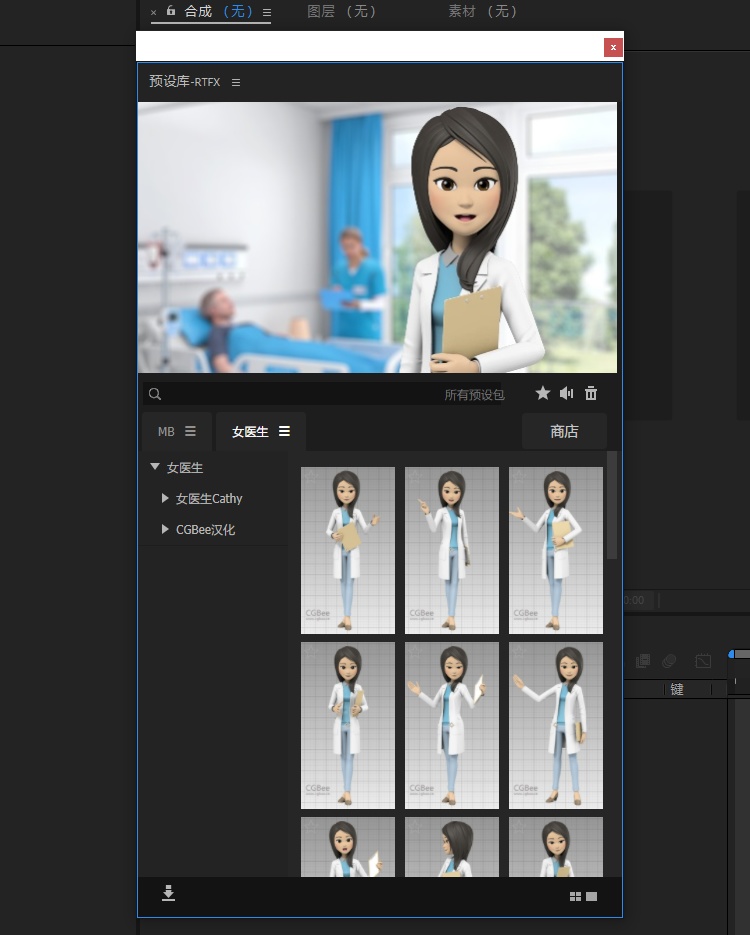
Task: Select the CGBee汉化 tree item
Action: point(205,530)
